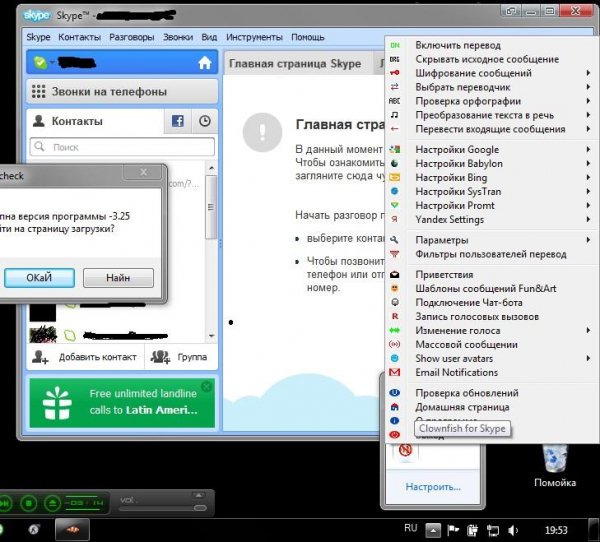
Task: Click the funnel icon for user filters
Action: tap(395, 254)
